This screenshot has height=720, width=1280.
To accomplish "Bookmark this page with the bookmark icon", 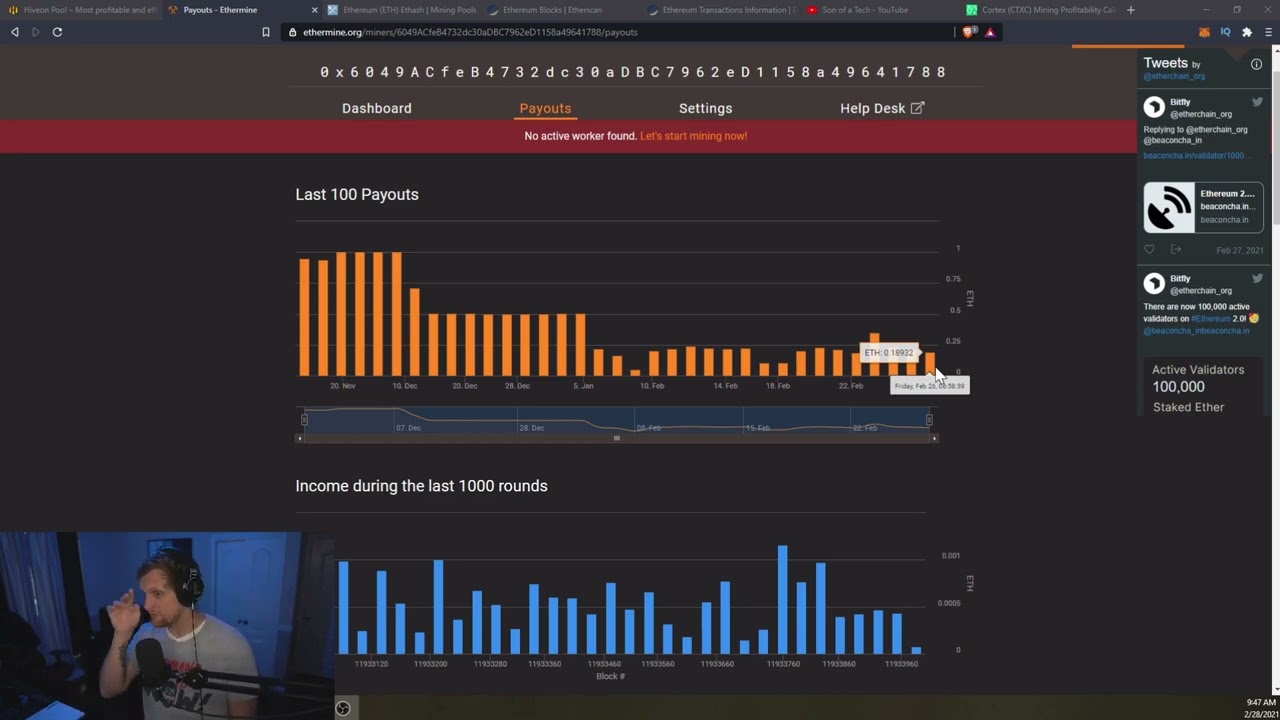I will [266, 32].
